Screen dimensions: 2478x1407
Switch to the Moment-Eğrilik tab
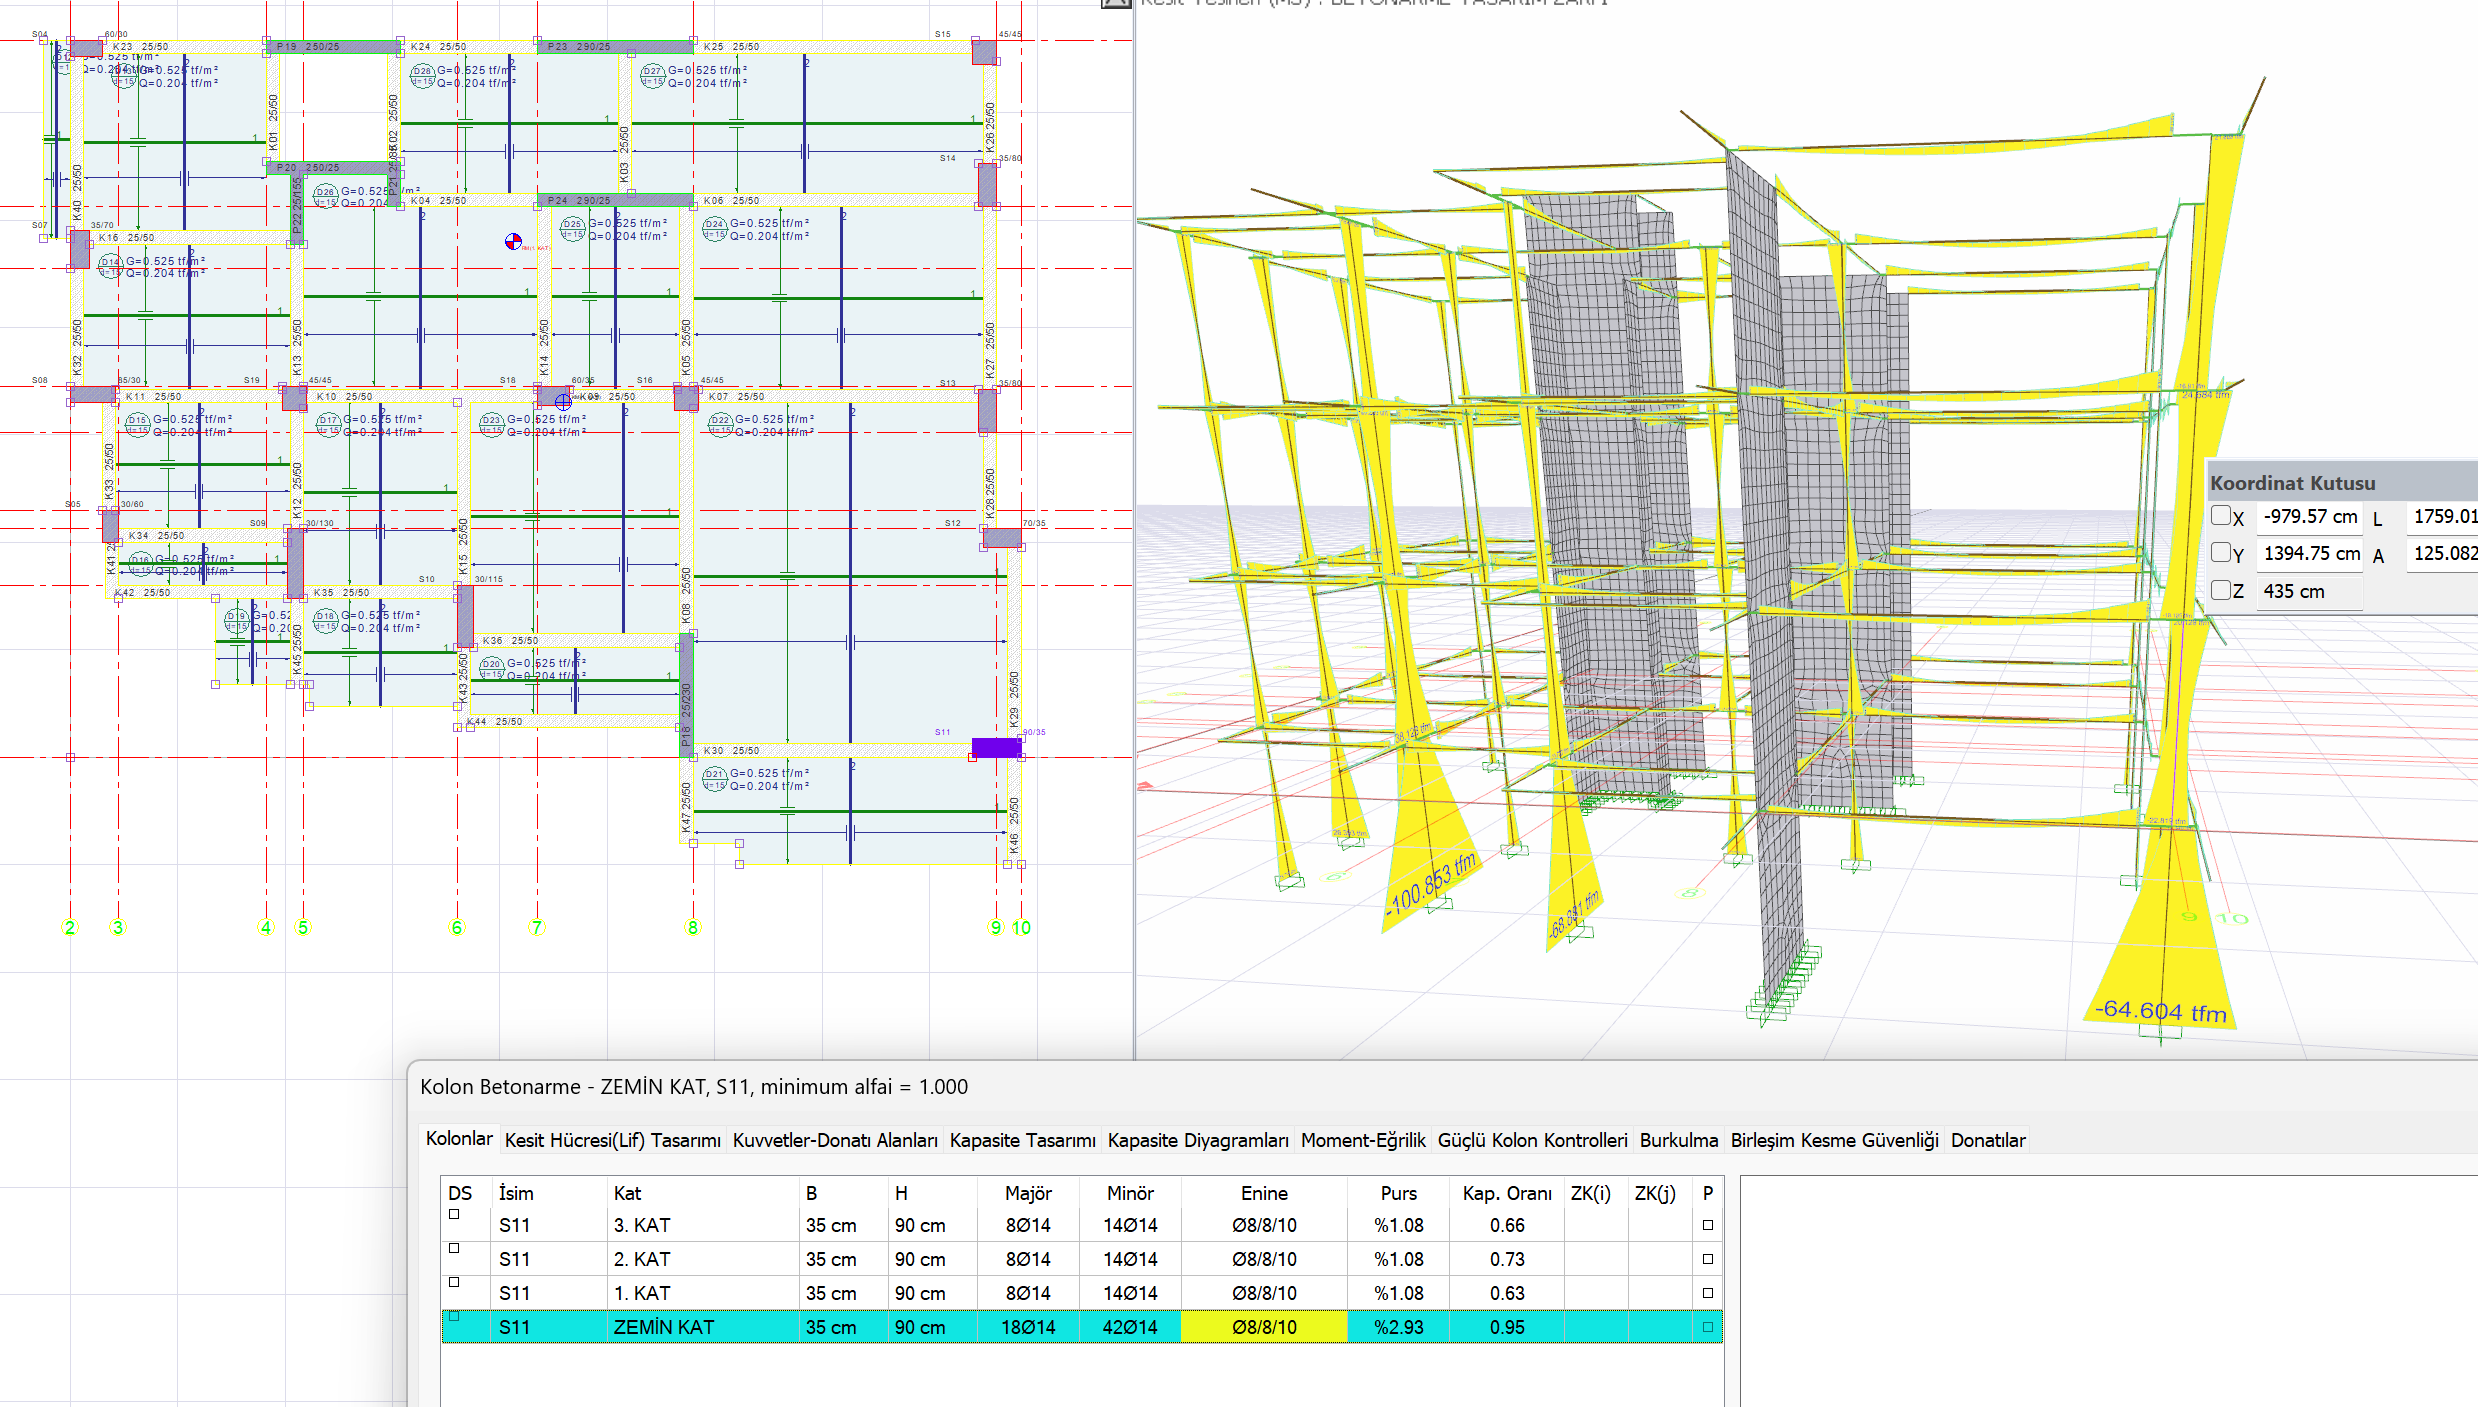pos(1363,1140)
